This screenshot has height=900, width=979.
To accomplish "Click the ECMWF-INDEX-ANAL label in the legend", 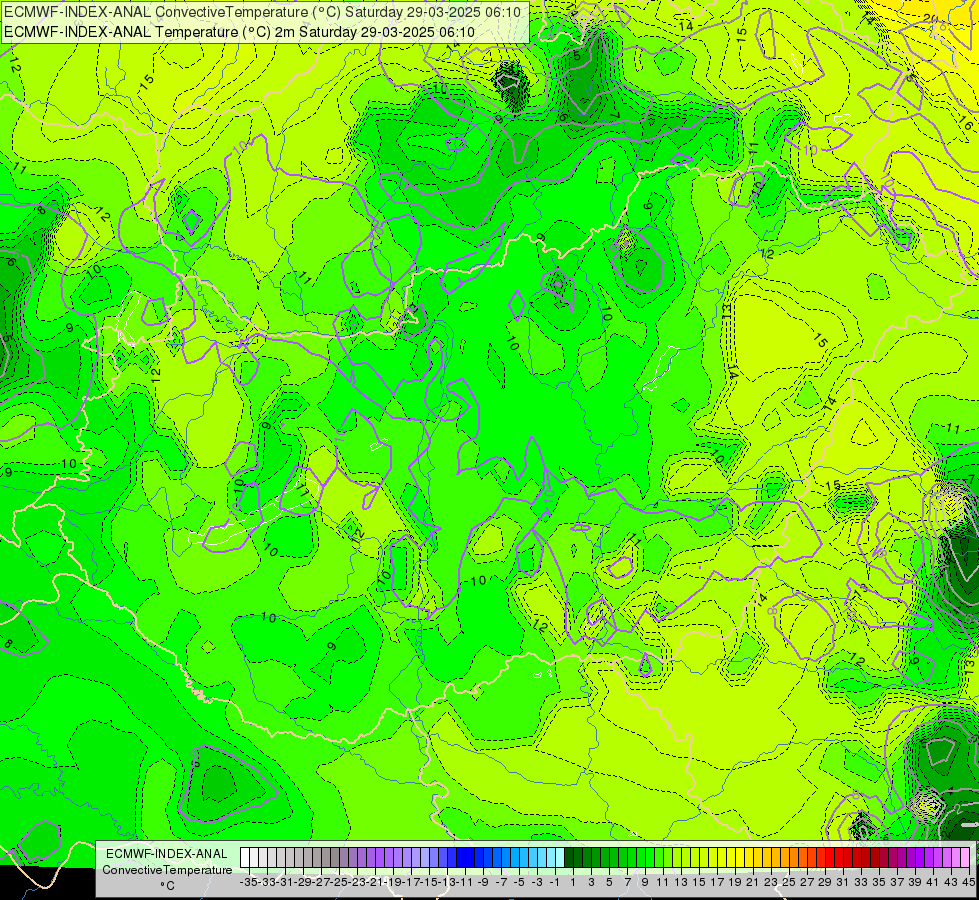I will point(167,853).
